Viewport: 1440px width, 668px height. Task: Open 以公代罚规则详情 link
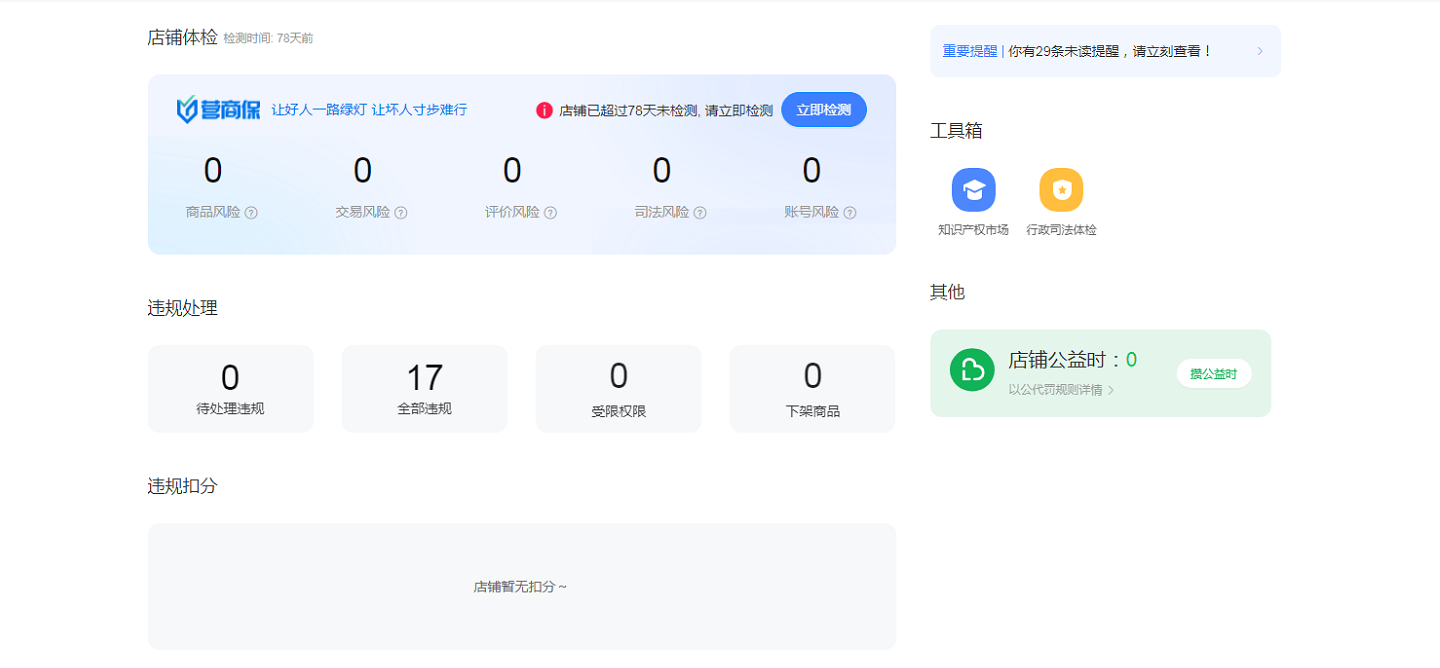coord(1061,390)
